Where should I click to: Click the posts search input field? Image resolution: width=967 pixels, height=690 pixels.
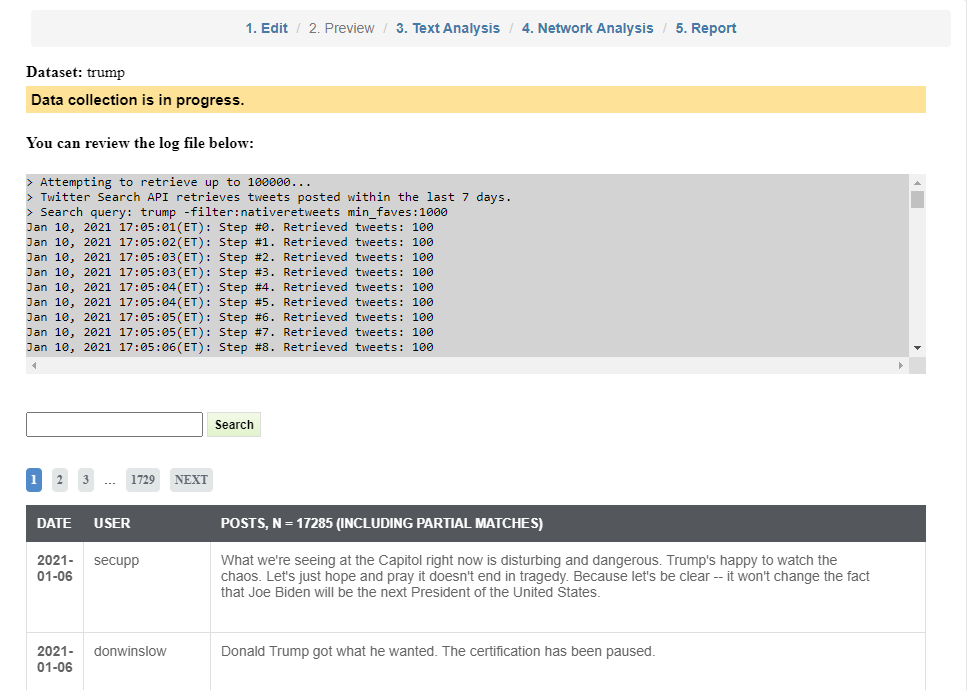pyautogui.click(x=114, y=425)
